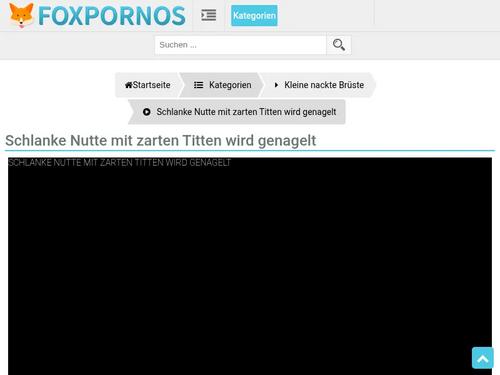Viewport: 500px width, 375px height.
Task: Open the sidebar menu toggle icon
Action: (x=209, y=15)
